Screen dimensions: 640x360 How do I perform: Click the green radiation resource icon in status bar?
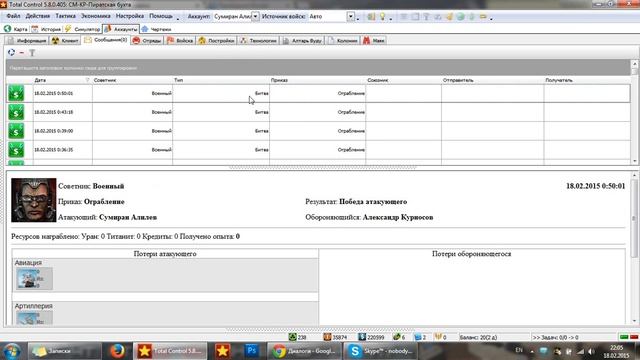pyautogui.click(x=292, y=337)
